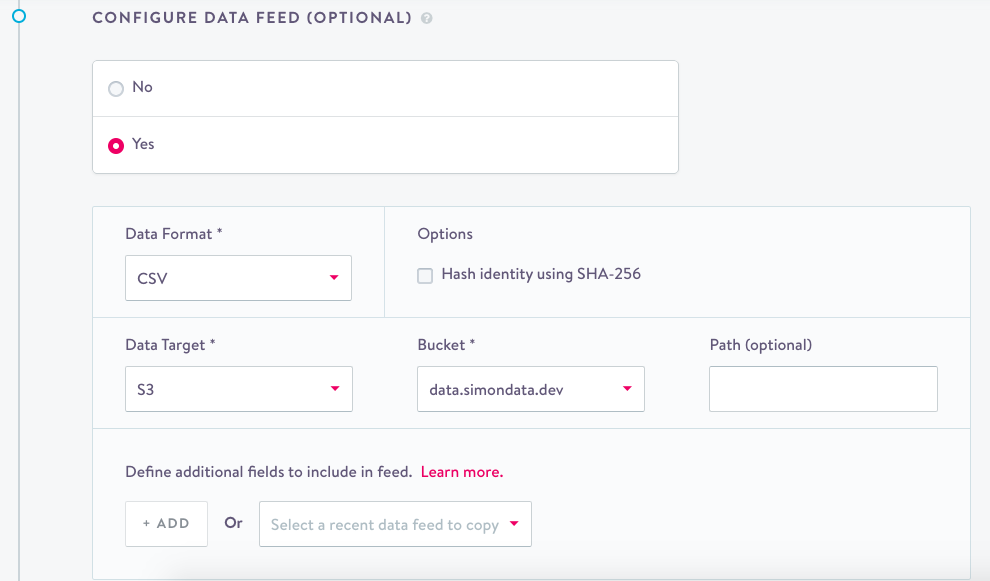The height and width of the screenshot is (581, 990).
Task: Expand the Data Target S3 dropdown
Action: coord(238,389)
